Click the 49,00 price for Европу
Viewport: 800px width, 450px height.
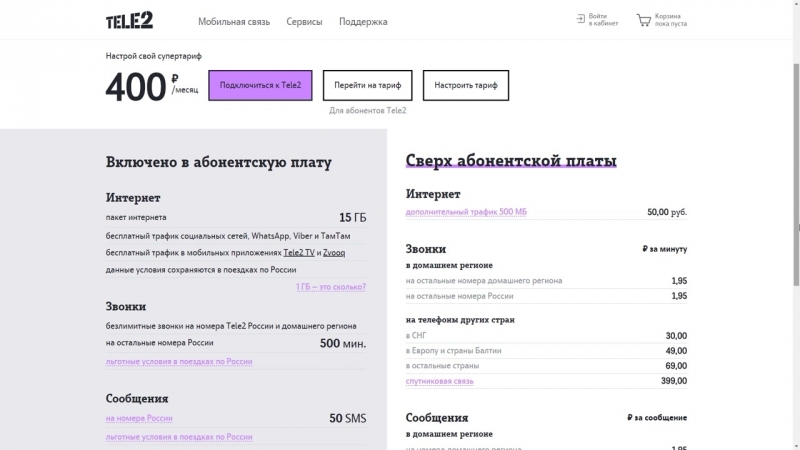(676, 351)
